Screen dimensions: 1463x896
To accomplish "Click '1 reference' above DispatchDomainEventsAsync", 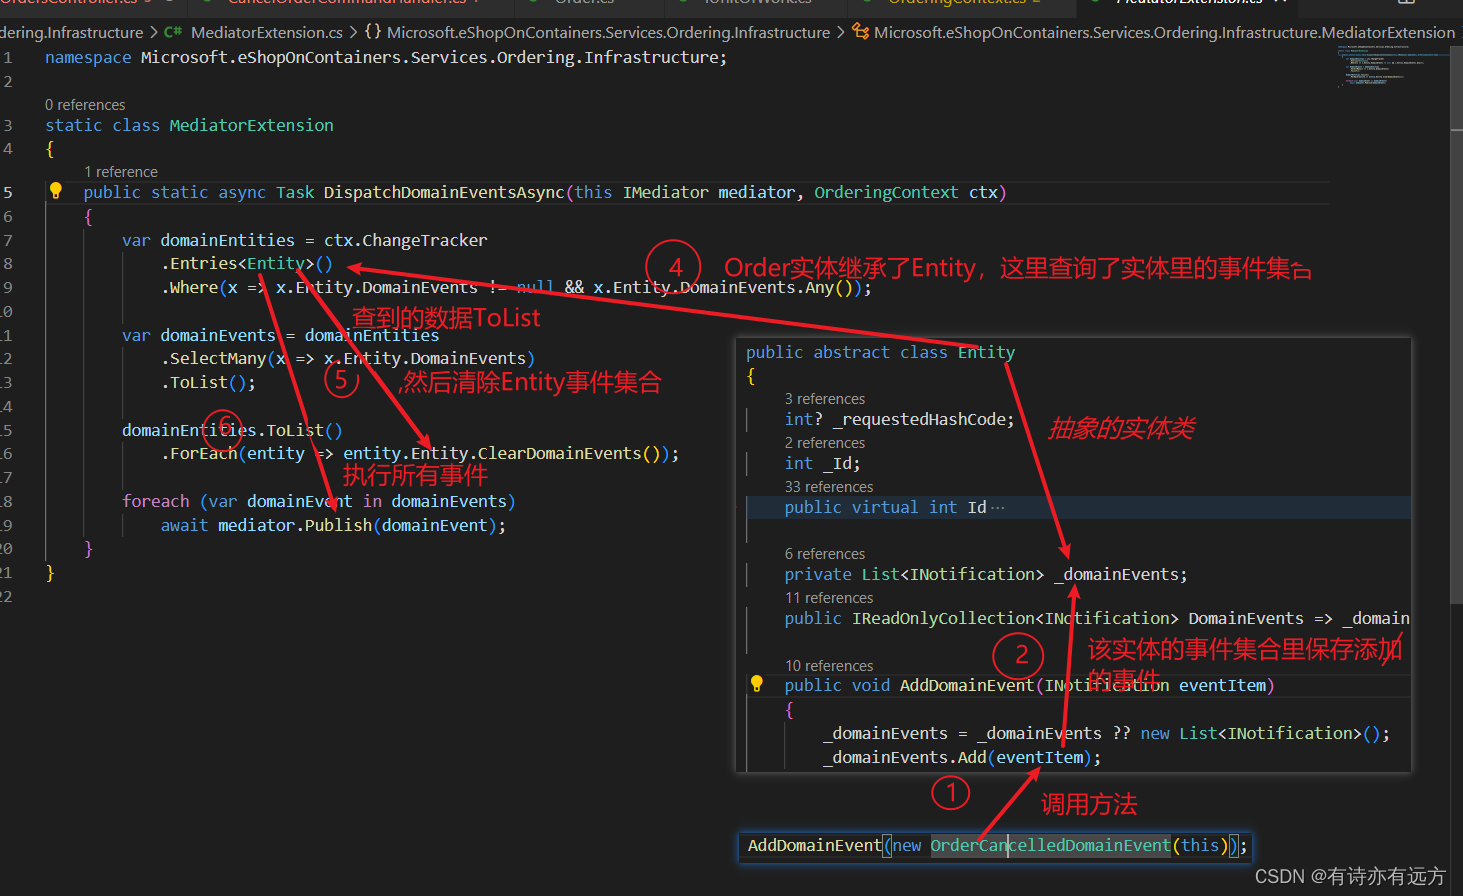I will (x=121, y=172).
